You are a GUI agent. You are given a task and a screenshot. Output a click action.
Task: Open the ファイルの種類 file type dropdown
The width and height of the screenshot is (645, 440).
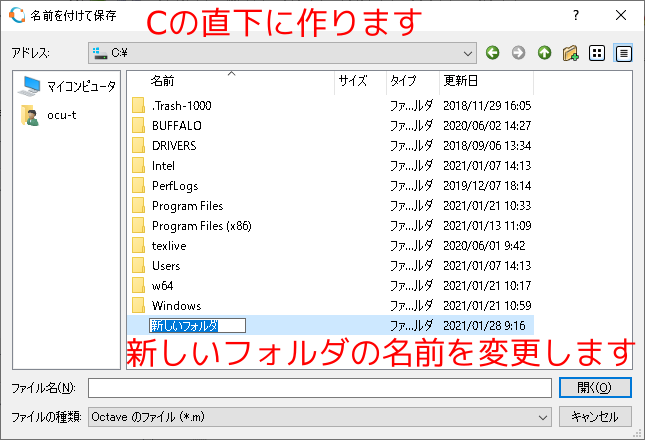544,416
